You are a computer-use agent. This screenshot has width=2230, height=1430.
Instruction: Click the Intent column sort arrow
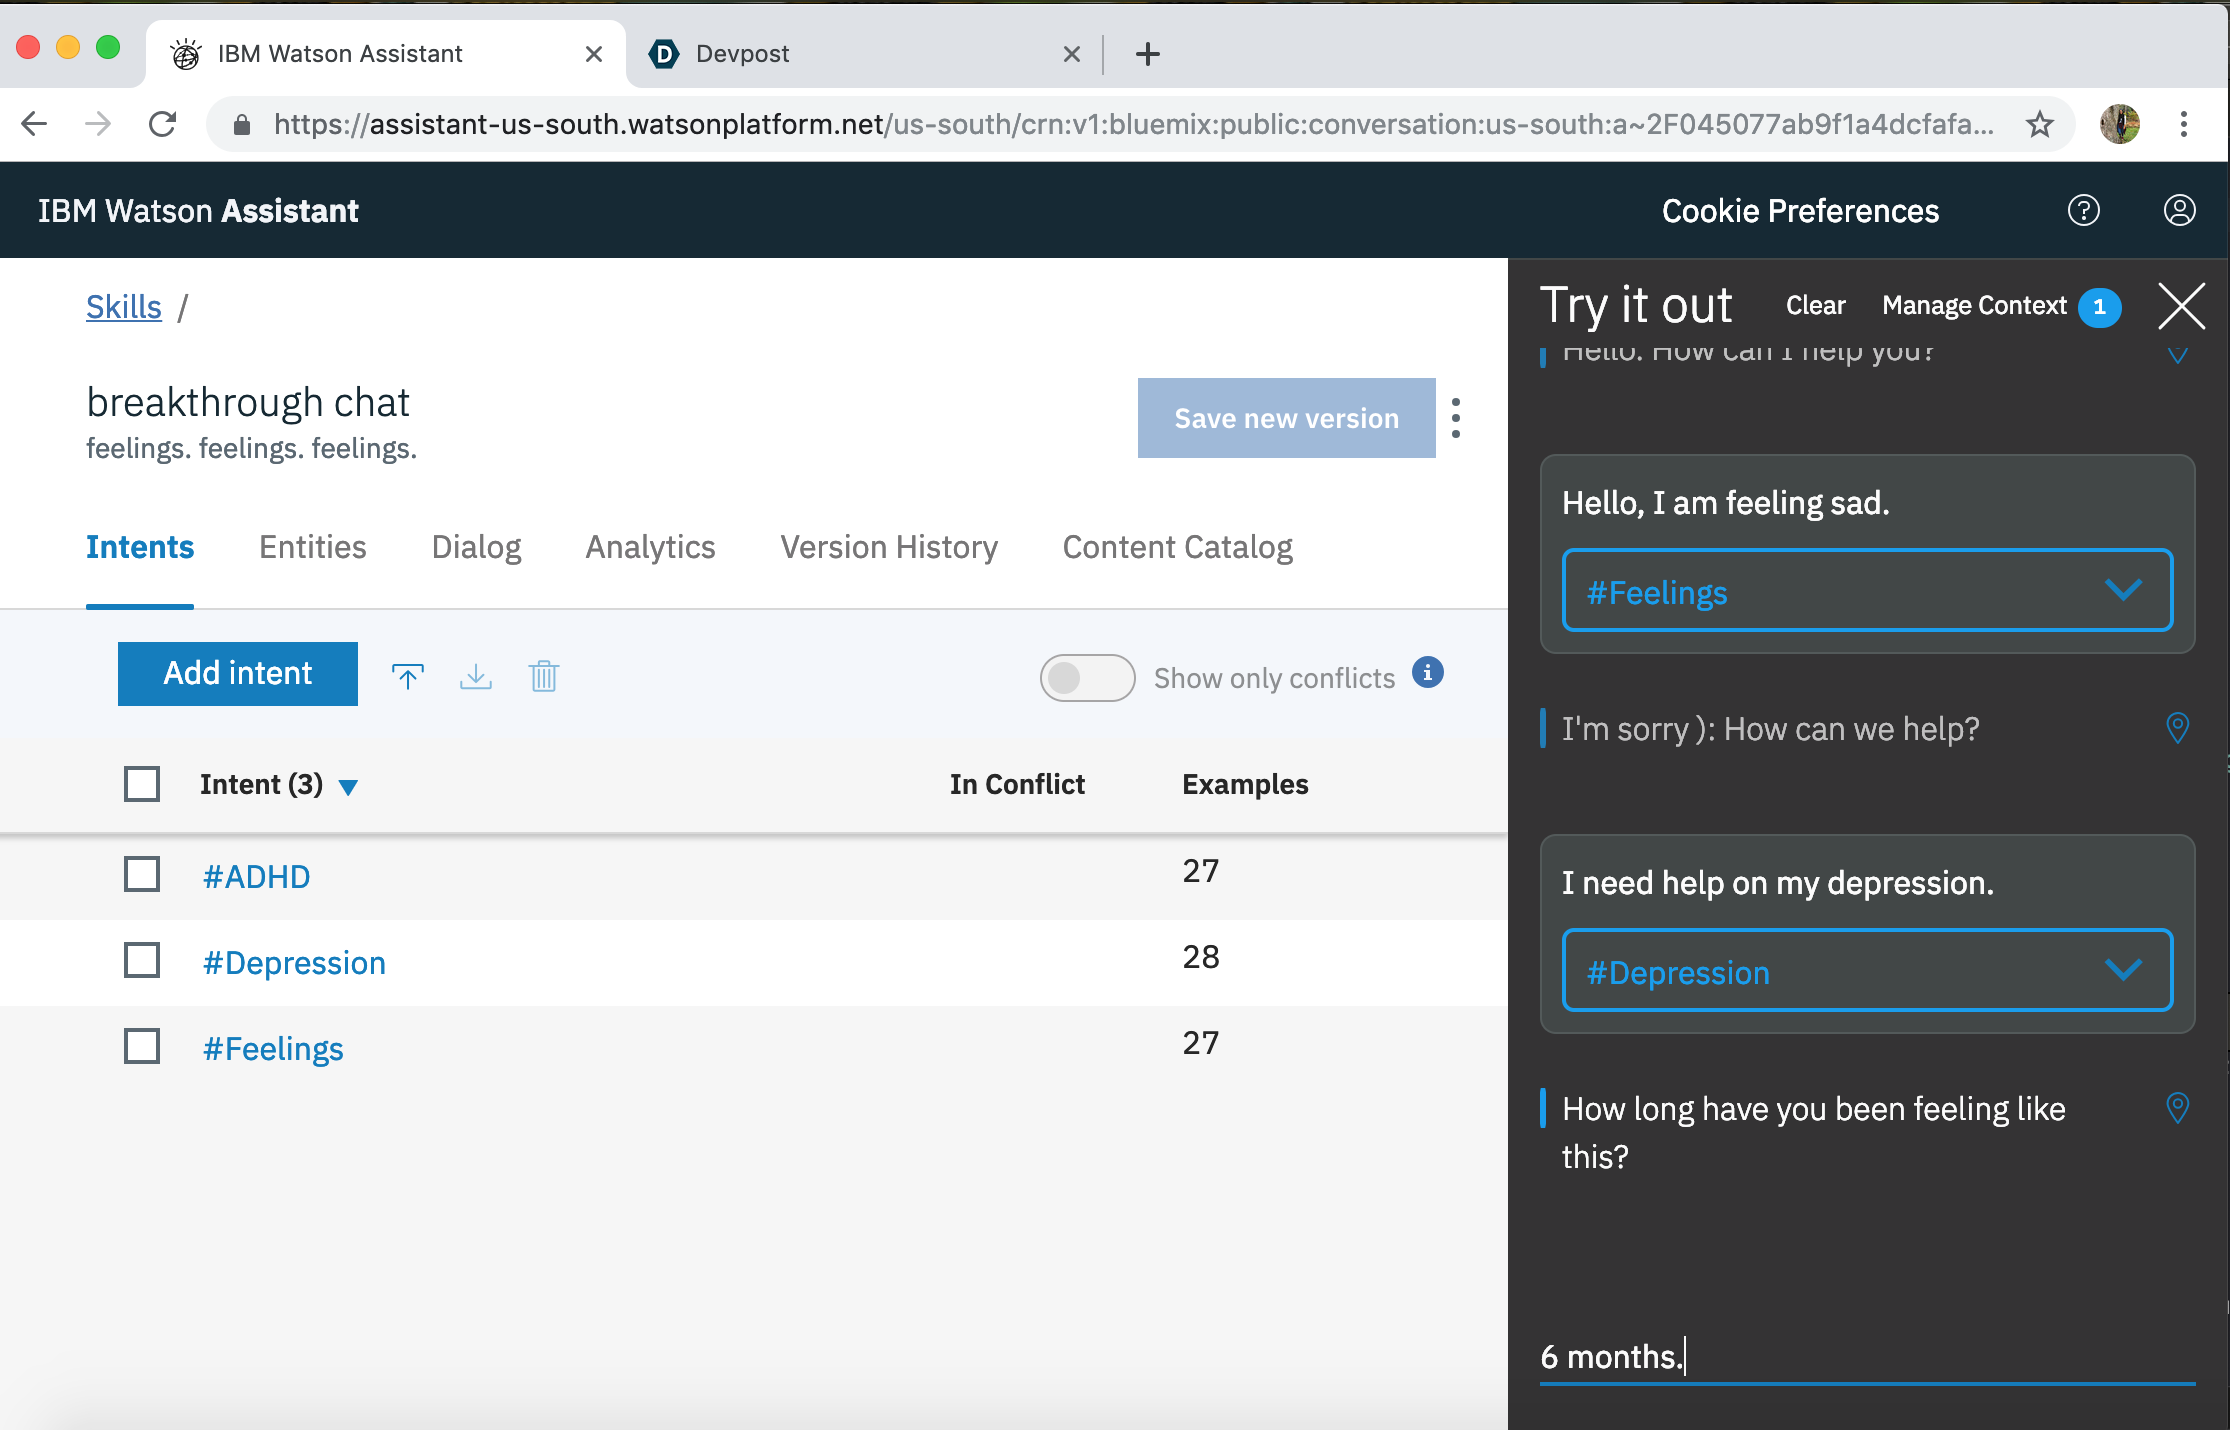click(x=348, y=787)
